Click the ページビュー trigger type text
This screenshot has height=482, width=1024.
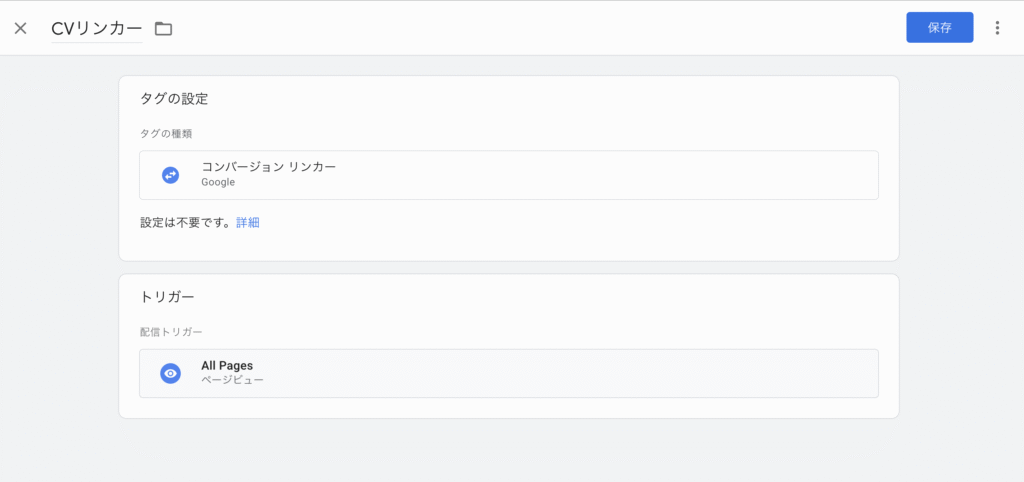point(232,381)
